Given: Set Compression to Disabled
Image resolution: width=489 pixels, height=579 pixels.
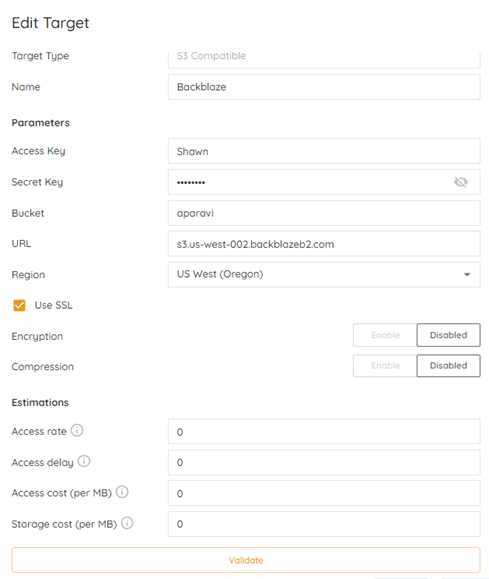Looking at the screenshot, I should pos(448,366).
